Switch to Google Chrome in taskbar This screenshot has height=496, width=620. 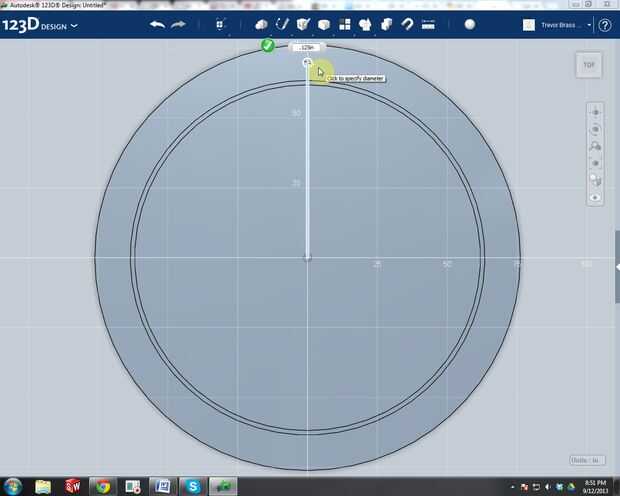[x=103, y=487]
